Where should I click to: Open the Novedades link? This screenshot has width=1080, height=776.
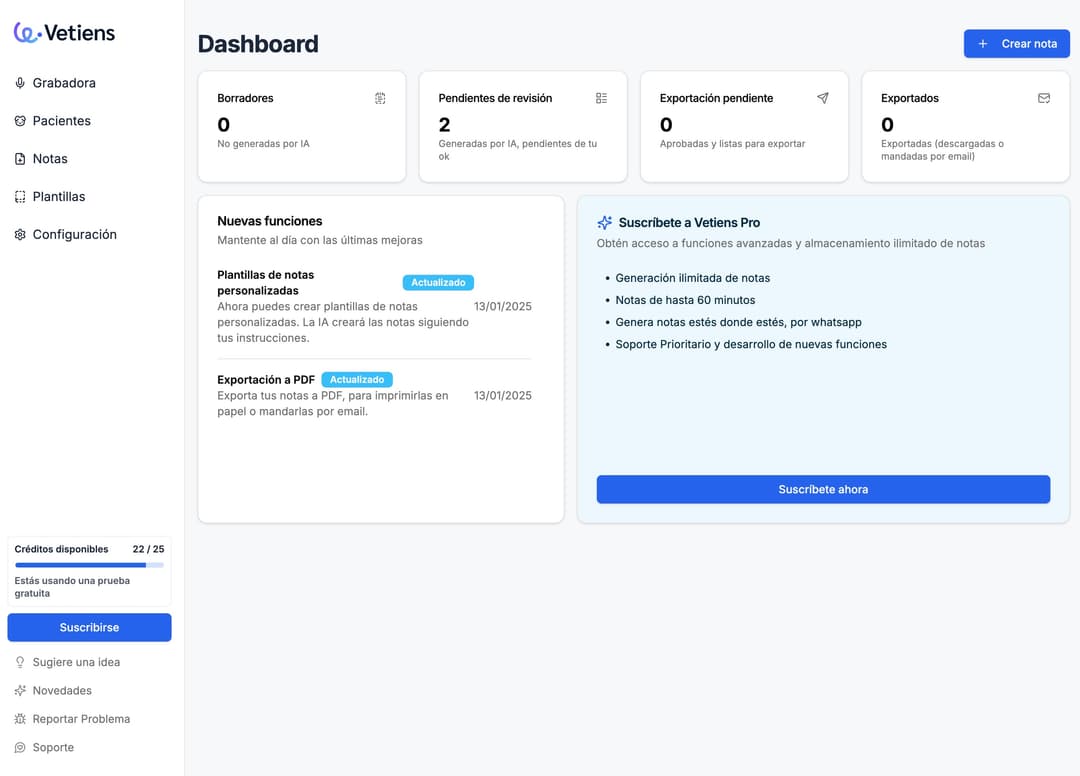point(61,691)
